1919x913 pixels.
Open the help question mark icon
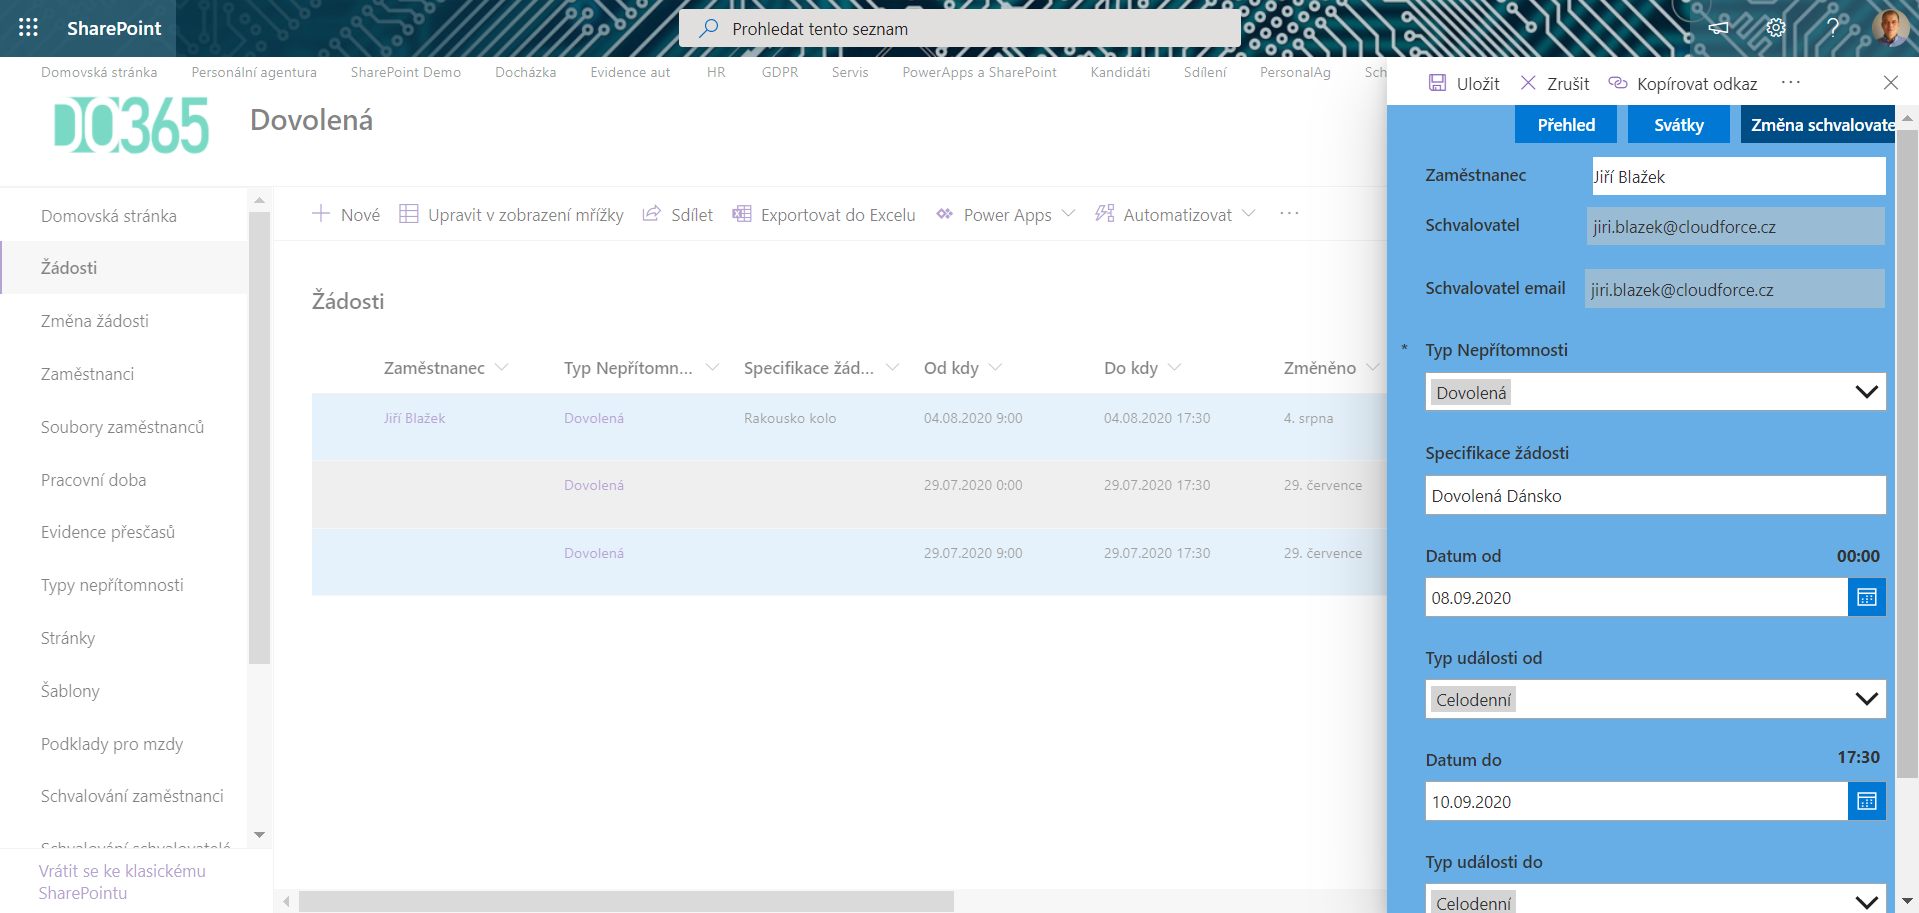point(1832,28)
